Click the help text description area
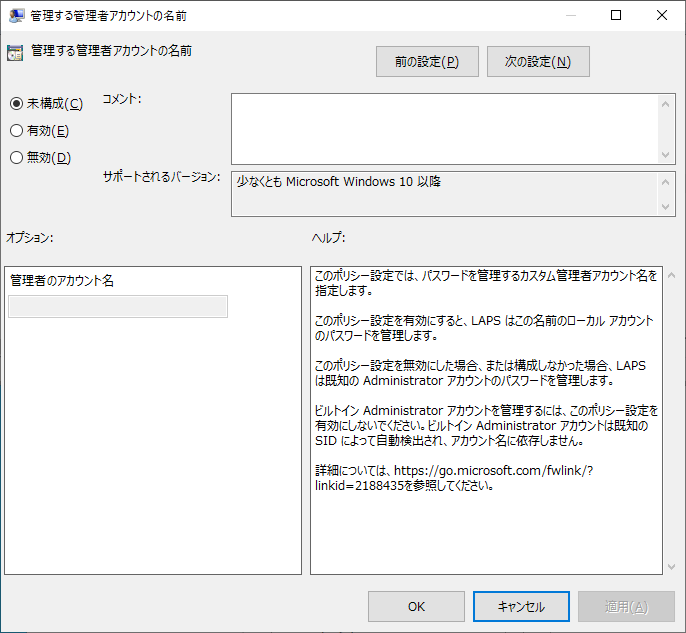 pos(485,380)
